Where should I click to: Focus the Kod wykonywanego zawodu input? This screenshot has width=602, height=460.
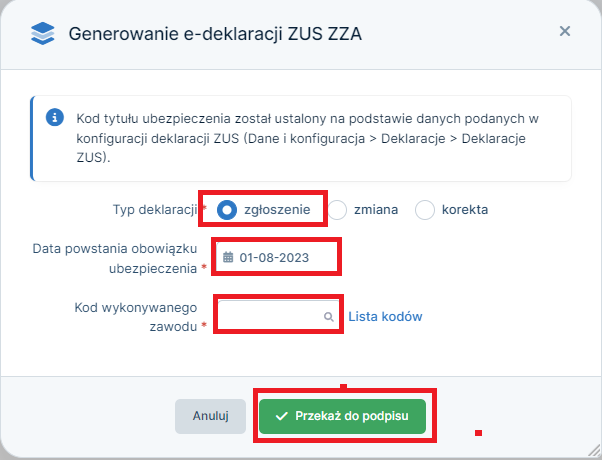270,316
